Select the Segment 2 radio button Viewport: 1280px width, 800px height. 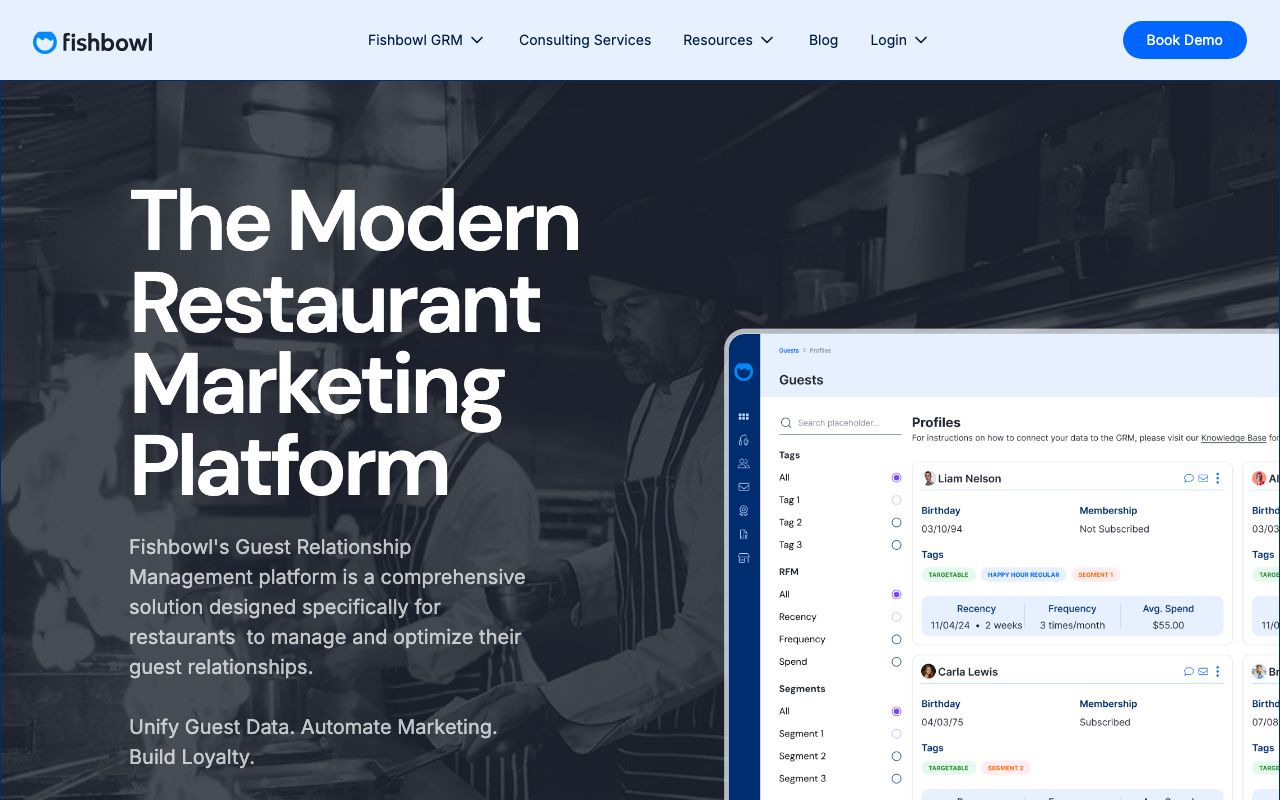point(896,757)
